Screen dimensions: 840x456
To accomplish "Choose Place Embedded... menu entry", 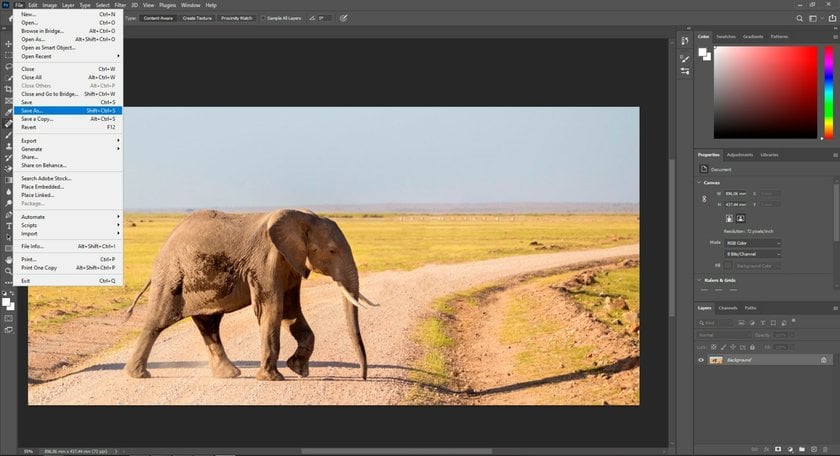I will point(68,187).
